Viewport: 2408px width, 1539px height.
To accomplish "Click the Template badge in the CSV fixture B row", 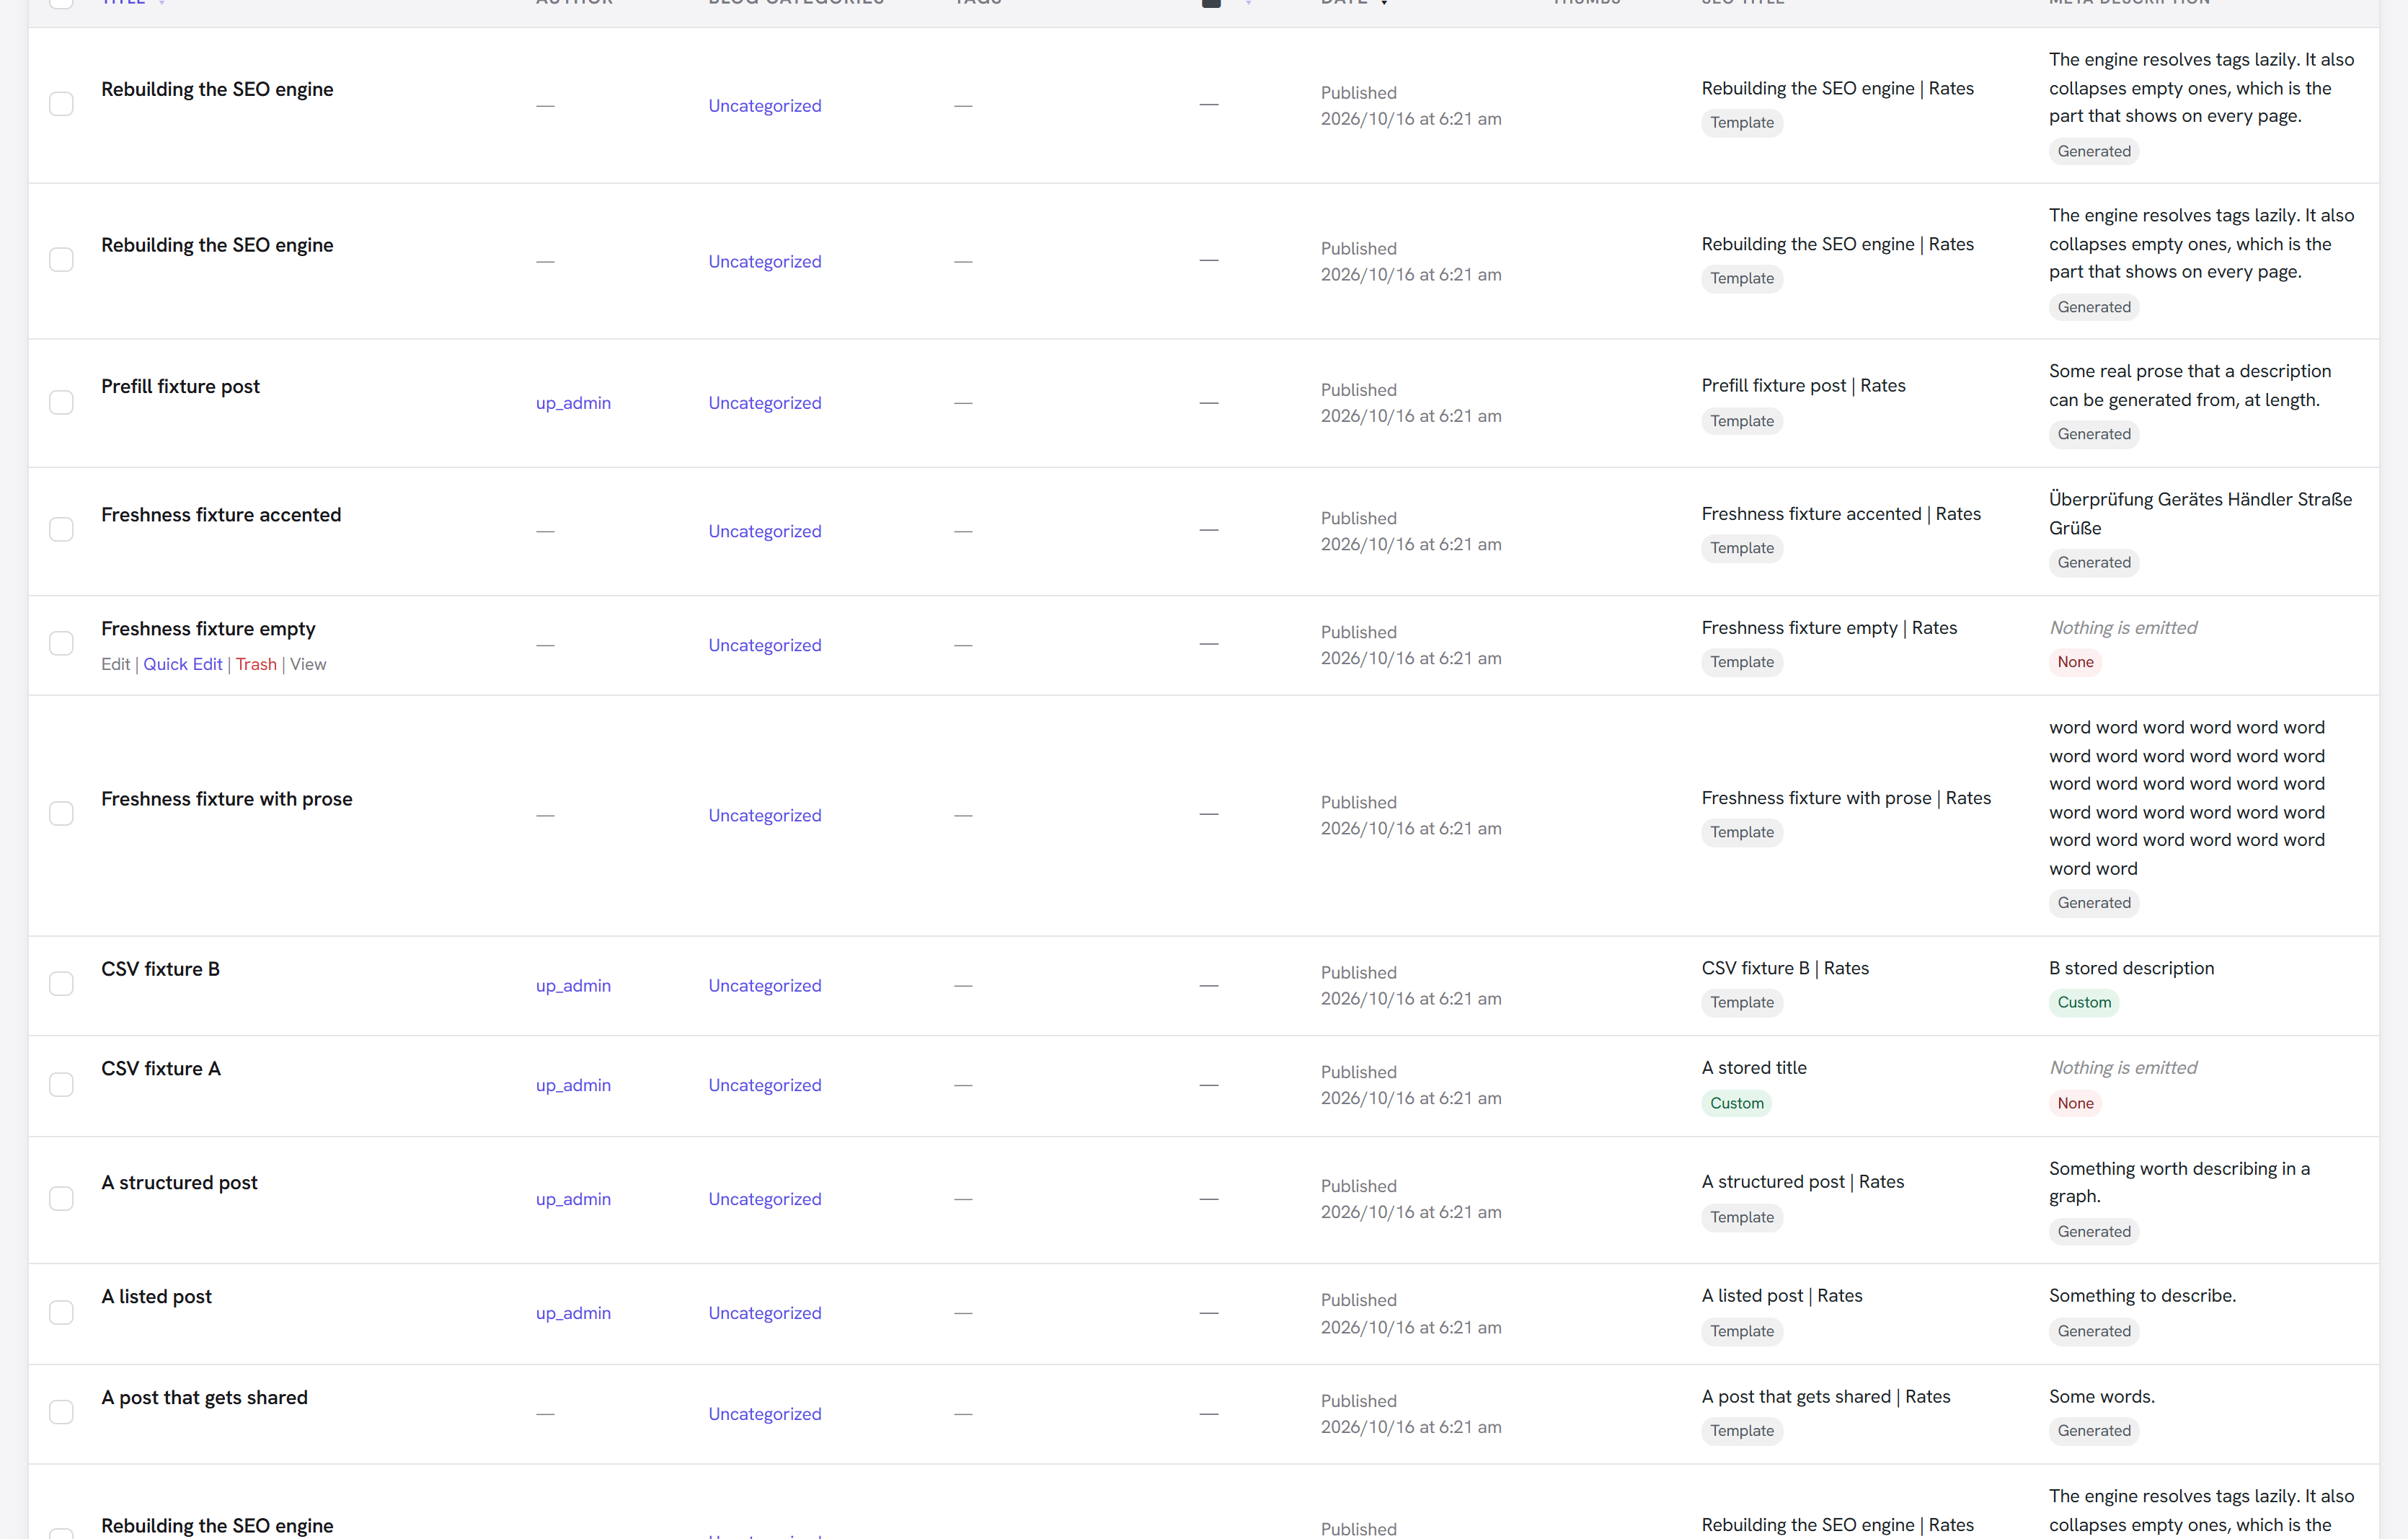I will point(1741,1002).
